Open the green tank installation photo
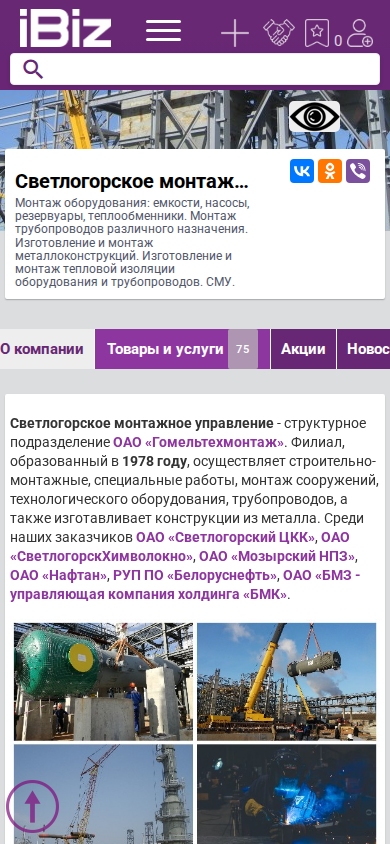The width and height of the screenshot is (390, 844). pos(103,681)
